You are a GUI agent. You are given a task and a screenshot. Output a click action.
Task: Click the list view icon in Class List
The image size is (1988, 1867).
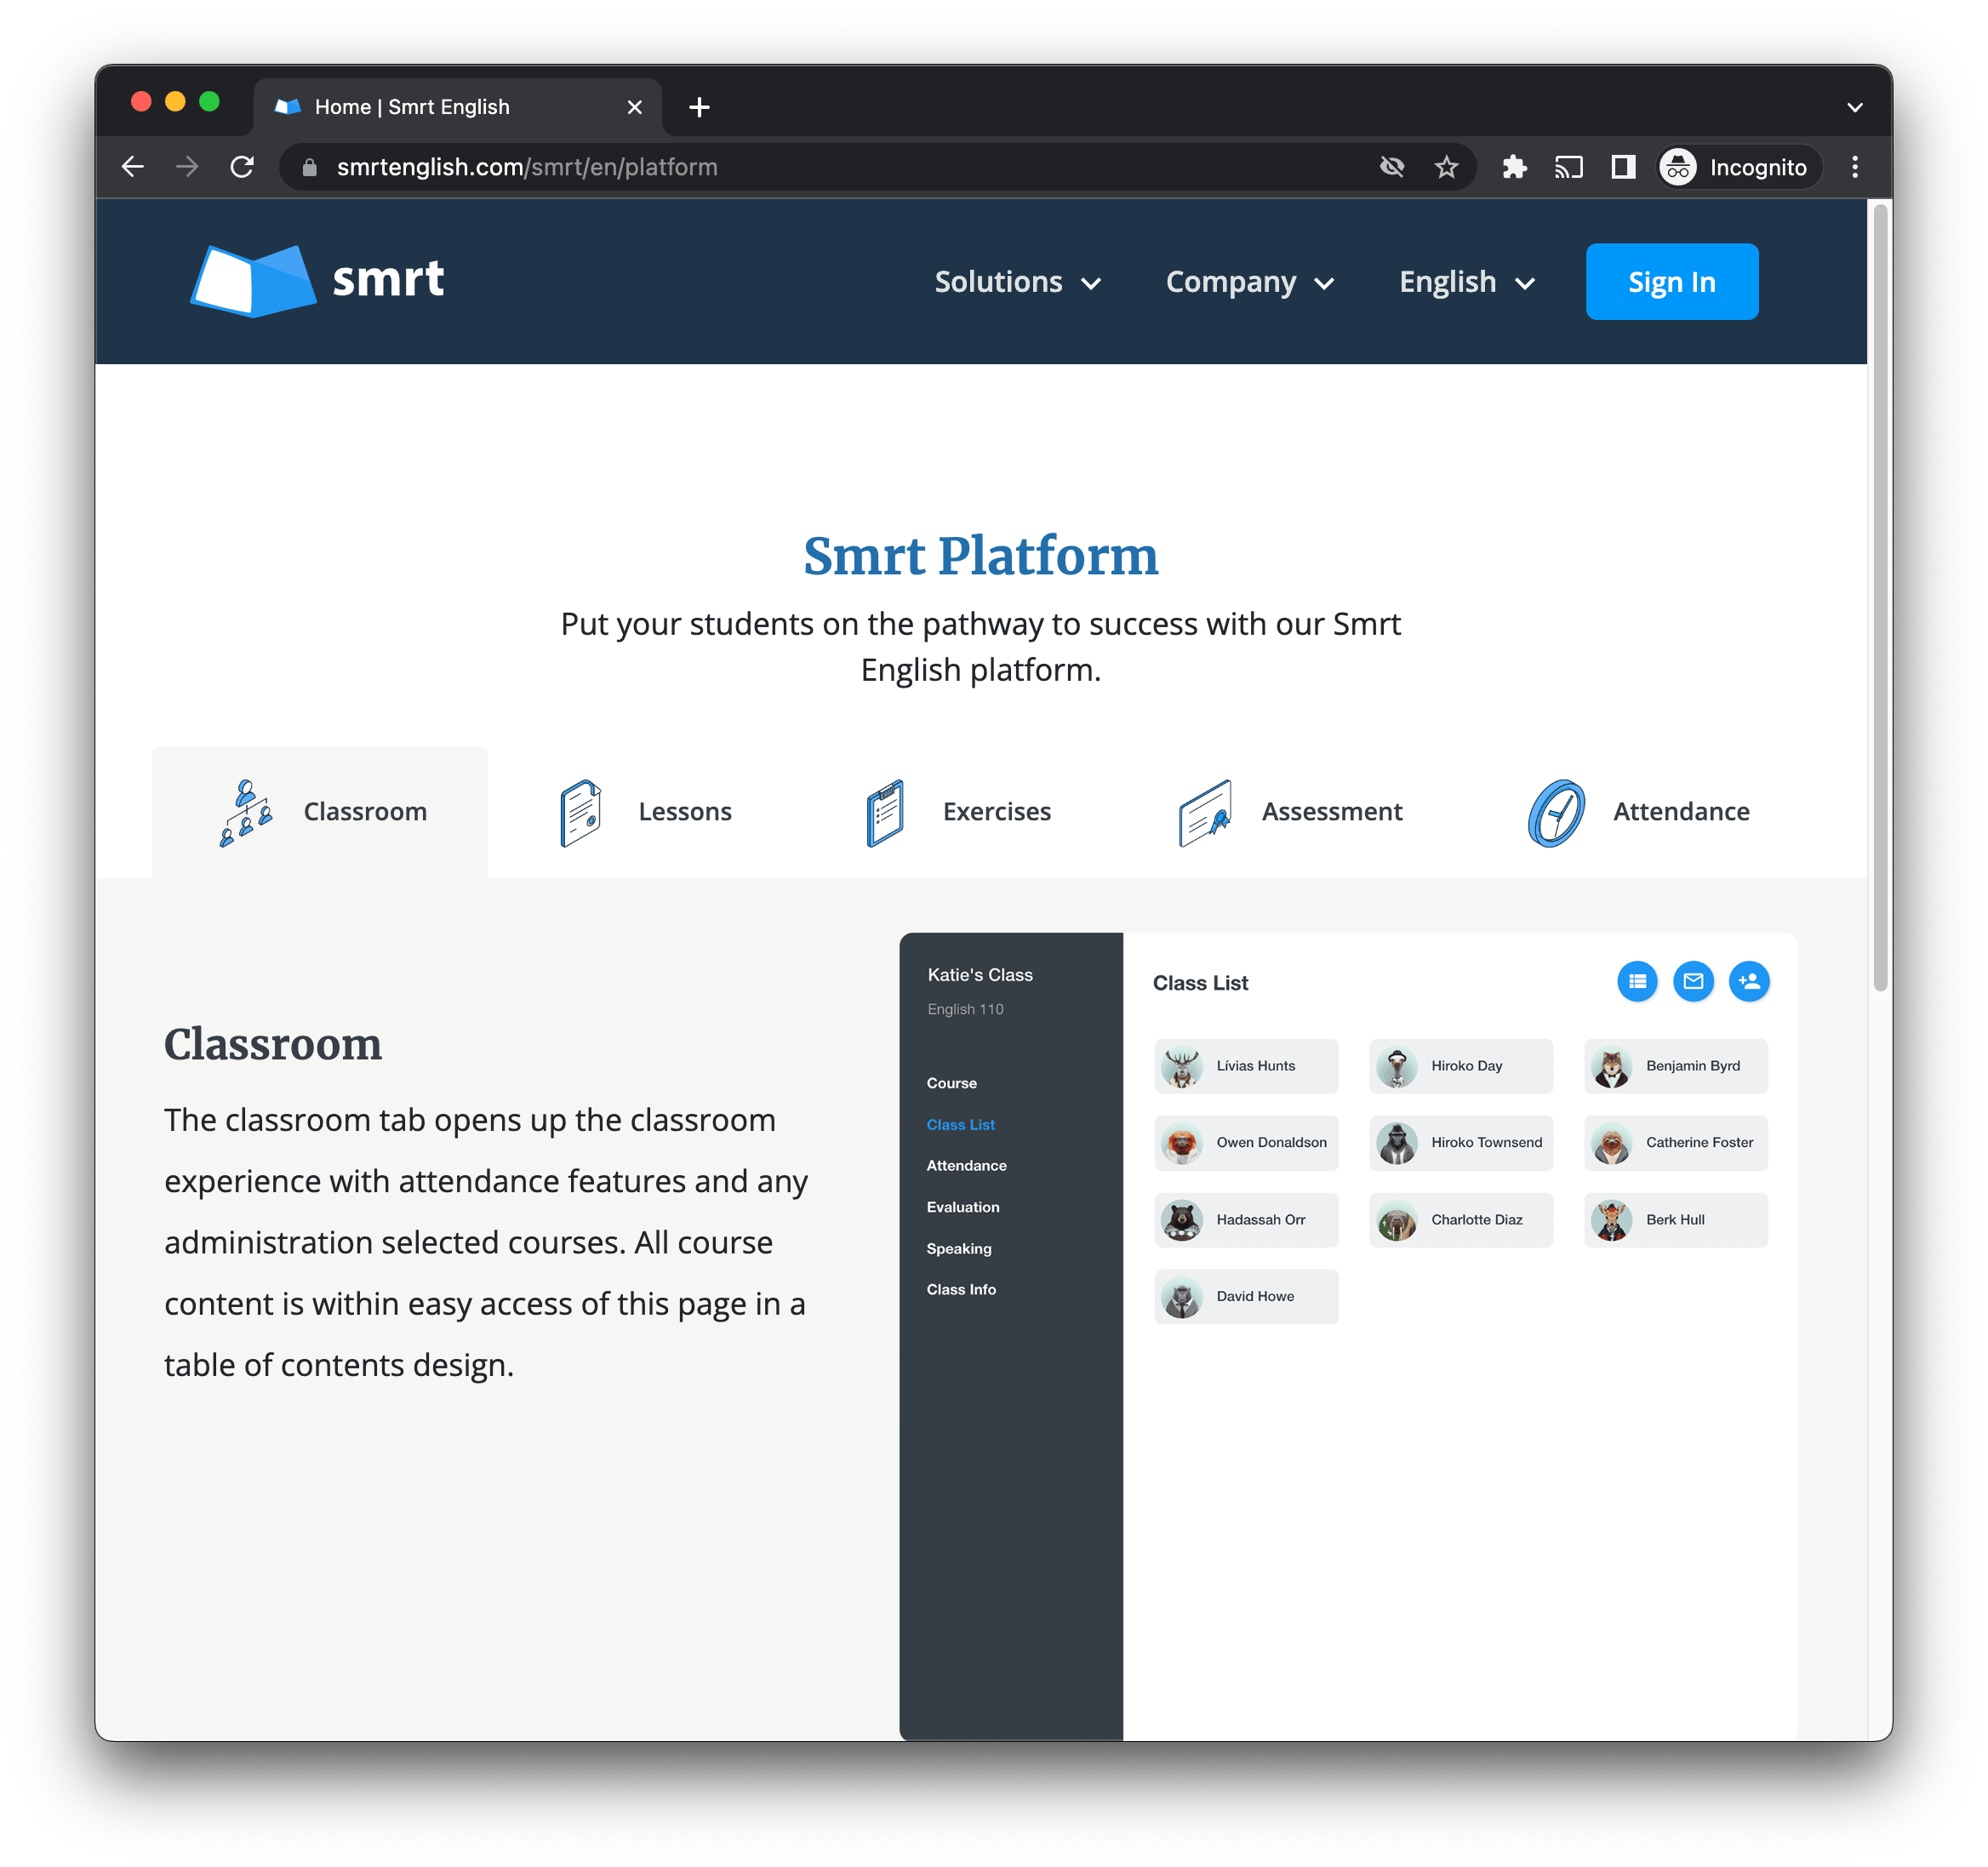[x=1636, y=982]
